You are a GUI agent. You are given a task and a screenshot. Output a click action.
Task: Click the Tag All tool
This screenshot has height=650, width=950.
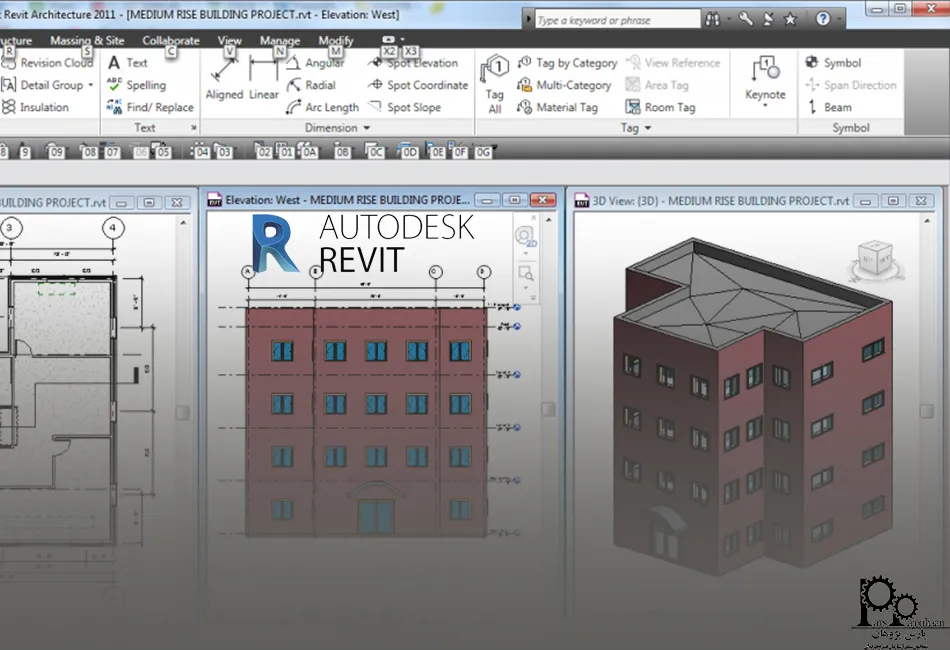pyautogui.click(x=495, y=84)
